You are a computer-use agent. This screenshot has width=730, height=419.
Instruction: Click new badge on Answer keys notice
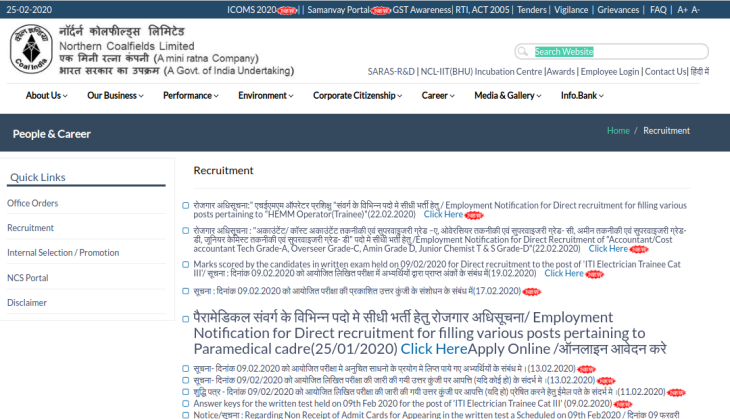coord(623,404)
